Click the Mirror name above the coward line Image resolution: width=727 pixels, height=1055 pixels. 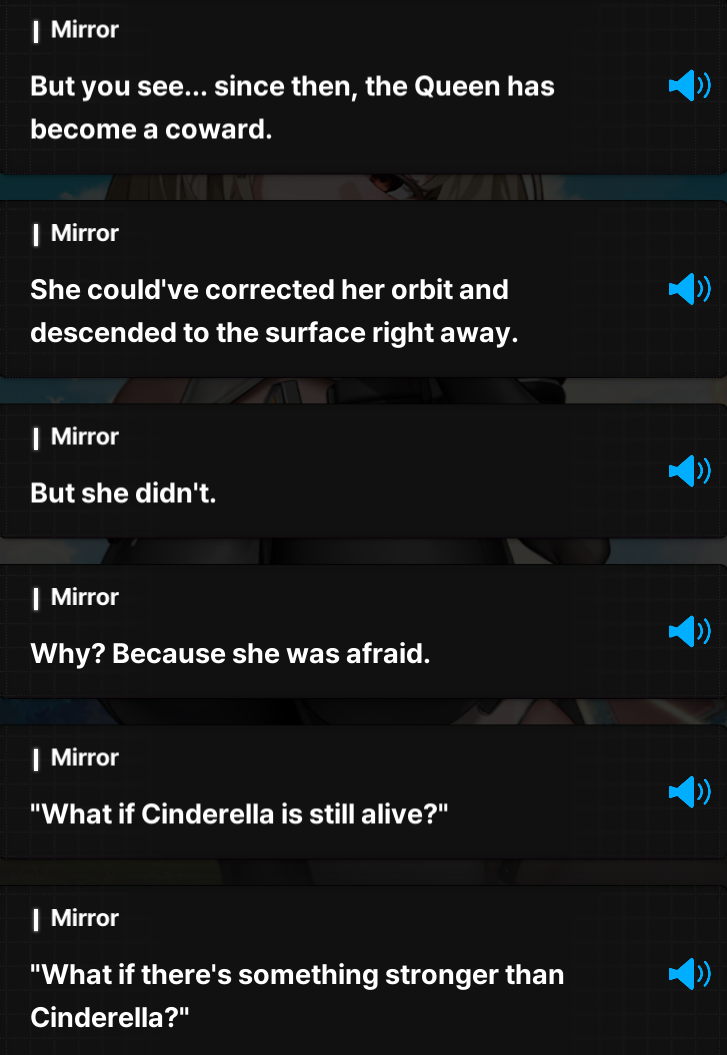click(85, 30)
